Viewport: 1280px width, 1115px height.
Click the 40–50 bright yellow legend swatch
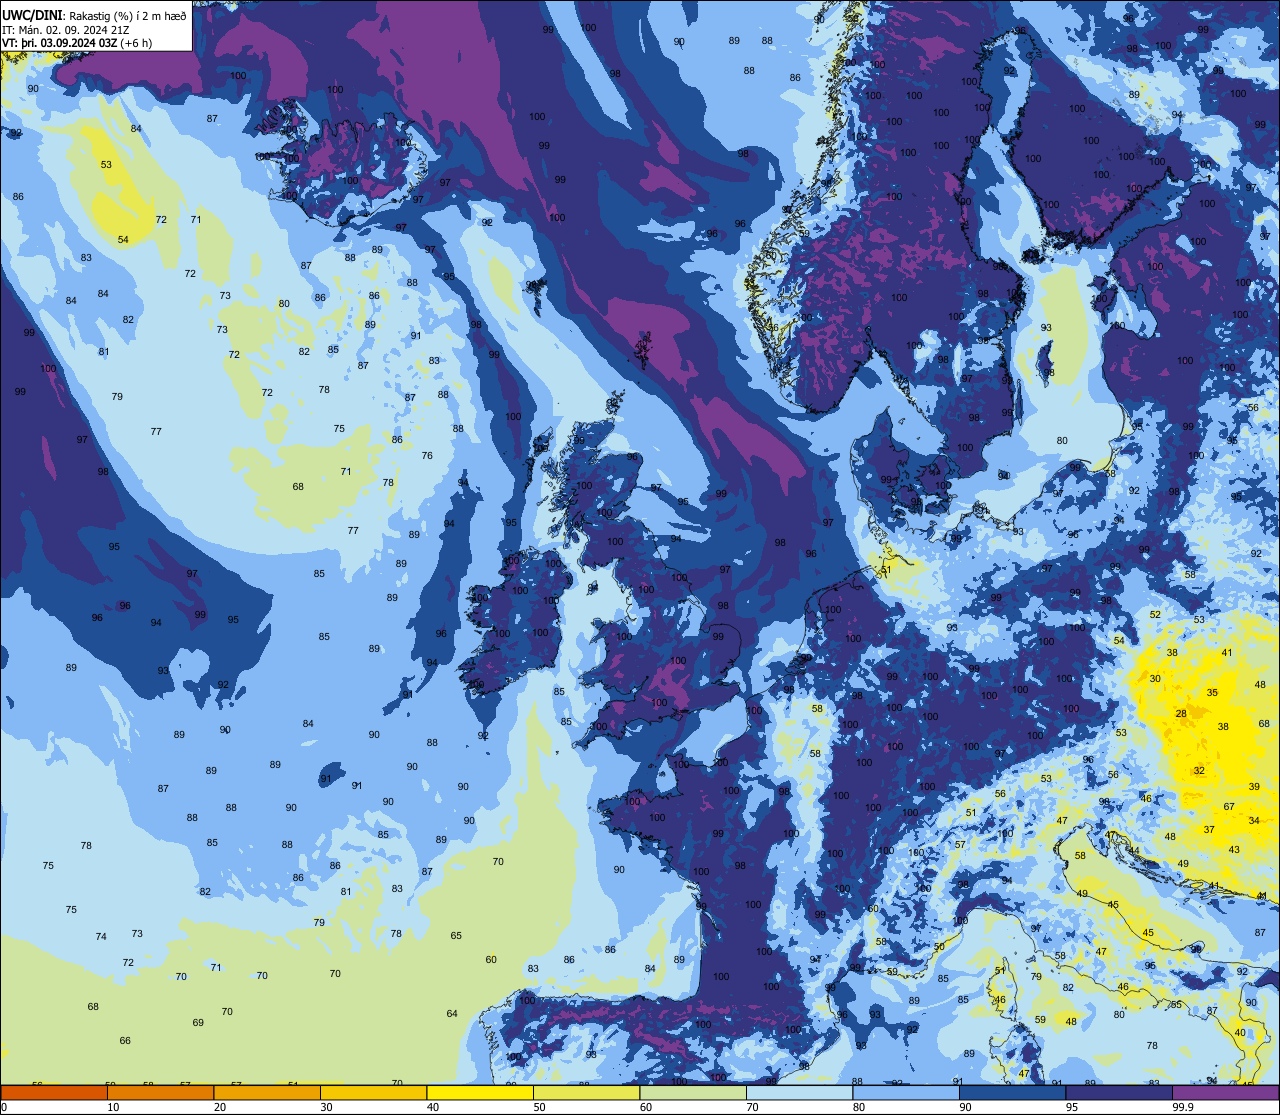tap(480, 1093)
